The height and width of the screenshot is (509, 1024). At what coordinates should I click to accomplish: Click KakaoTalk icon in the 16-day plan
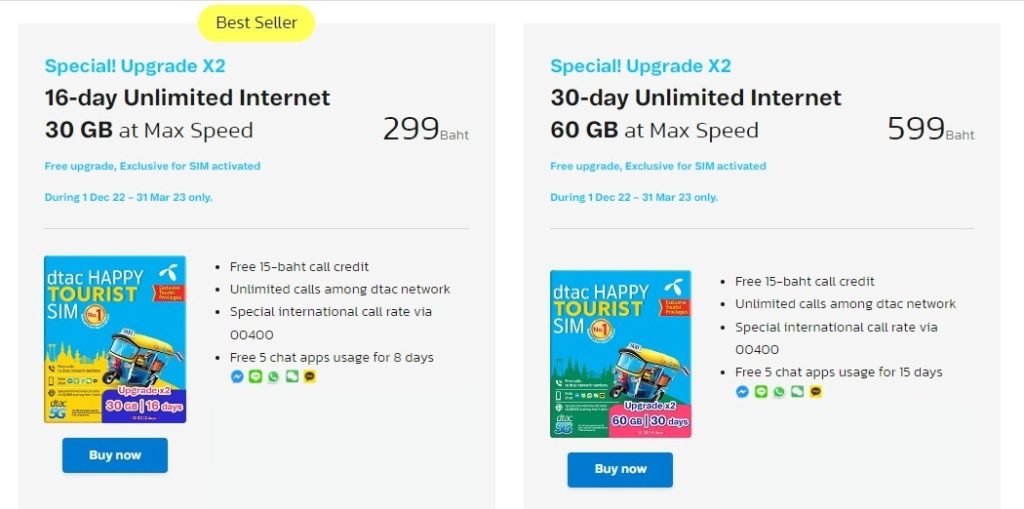click(310, 377)
